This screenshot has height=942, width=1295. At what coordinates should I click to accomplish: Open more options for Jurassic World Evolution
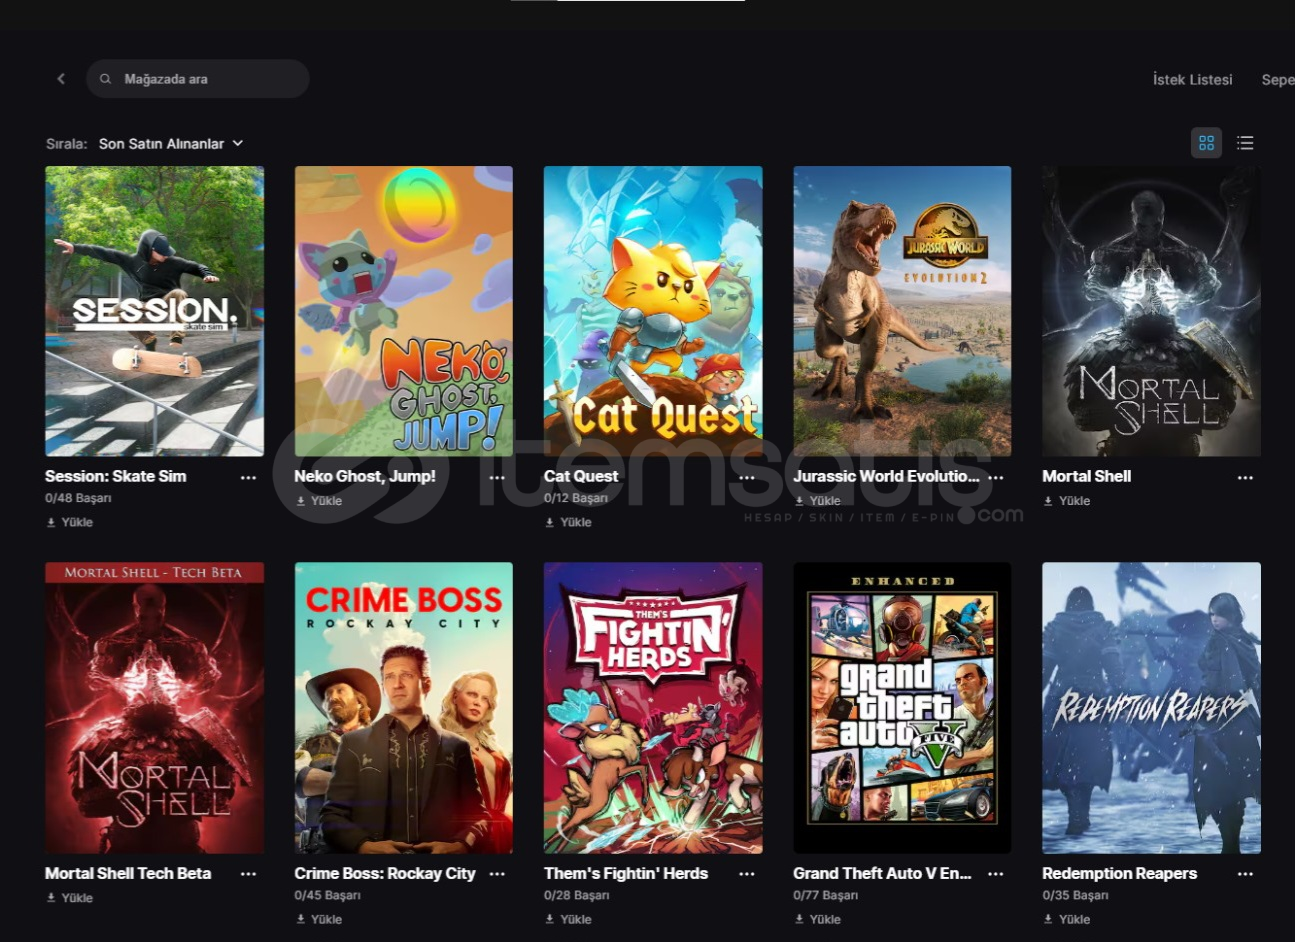(x=996, y=477)
